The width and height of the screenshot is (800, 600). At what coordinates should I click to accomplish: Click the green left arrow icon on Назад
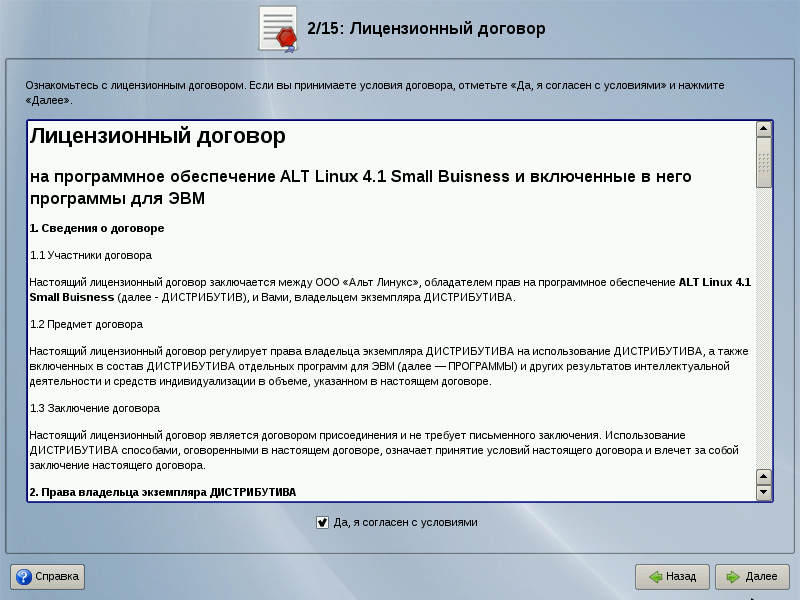click(x=656, y=577)
